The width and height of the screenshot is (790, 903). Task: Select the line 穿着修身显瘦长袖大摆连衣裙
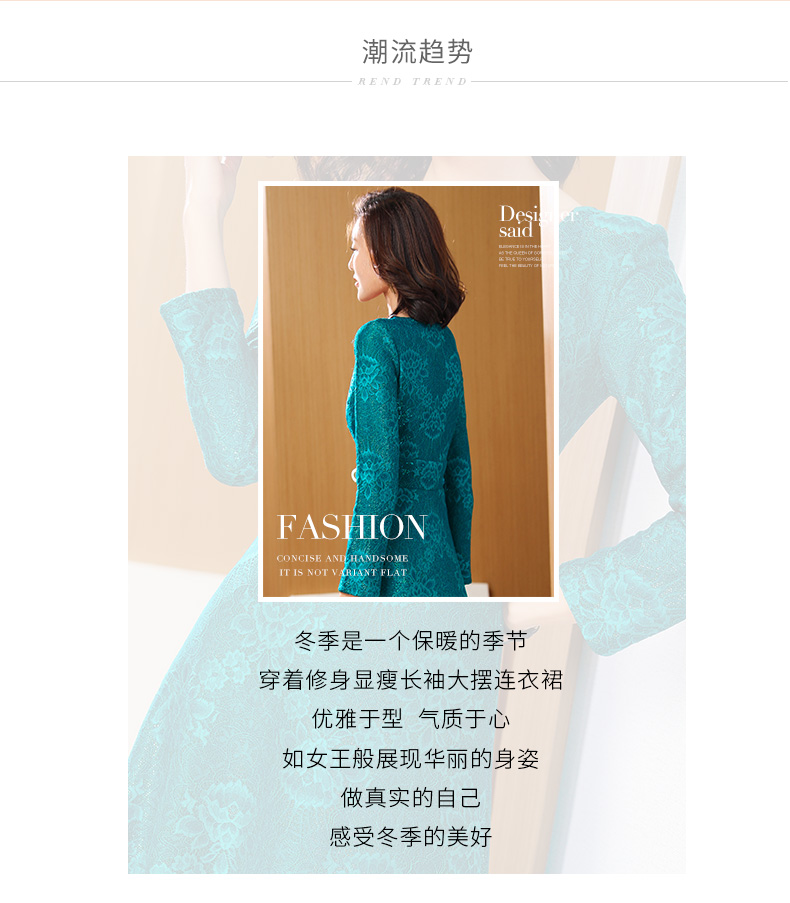(411, 680)
